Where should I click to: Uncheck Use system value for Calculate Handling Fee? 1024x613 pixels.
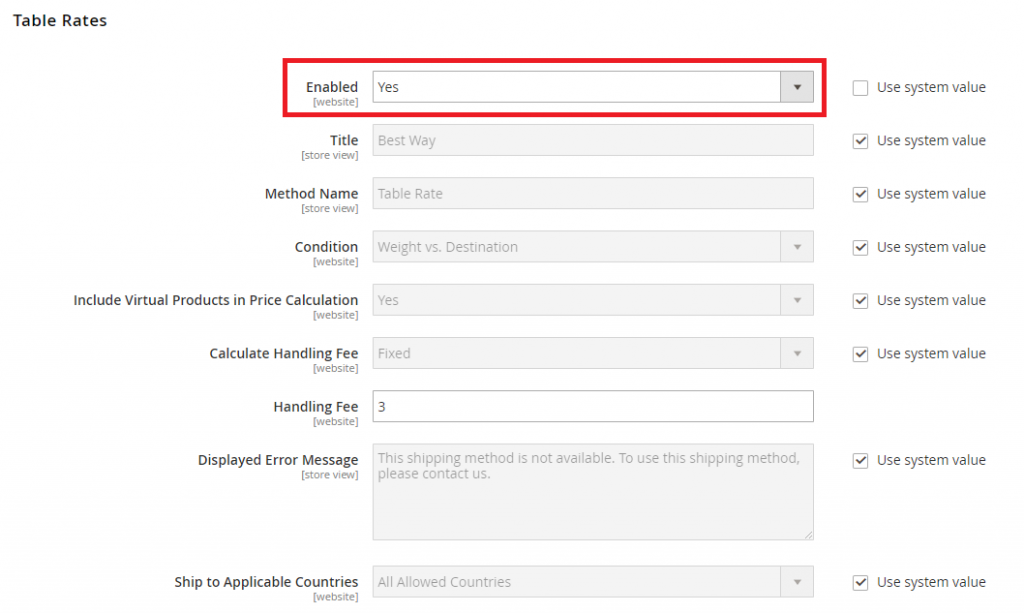[x=860, y=353]
